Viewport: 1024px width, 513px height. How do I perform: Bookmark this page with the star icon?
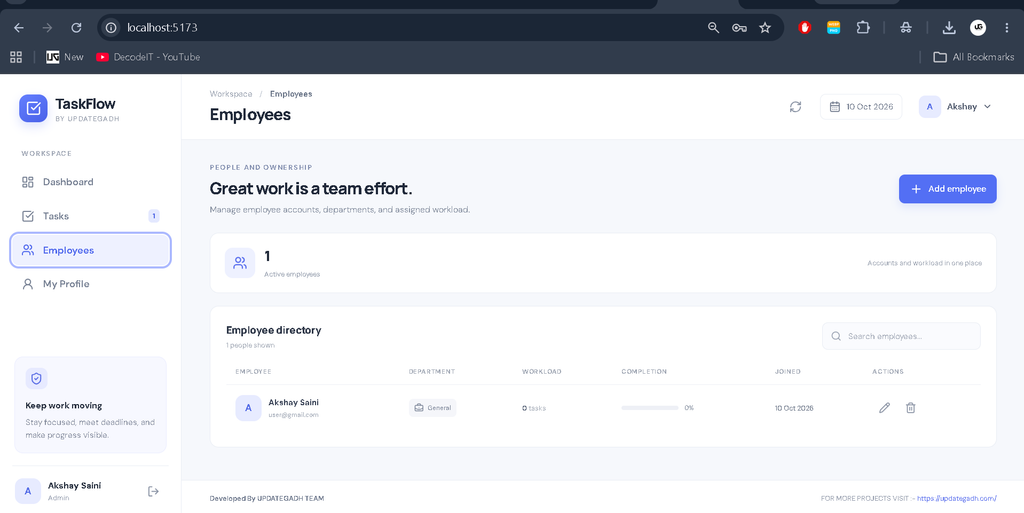point(765,27)
